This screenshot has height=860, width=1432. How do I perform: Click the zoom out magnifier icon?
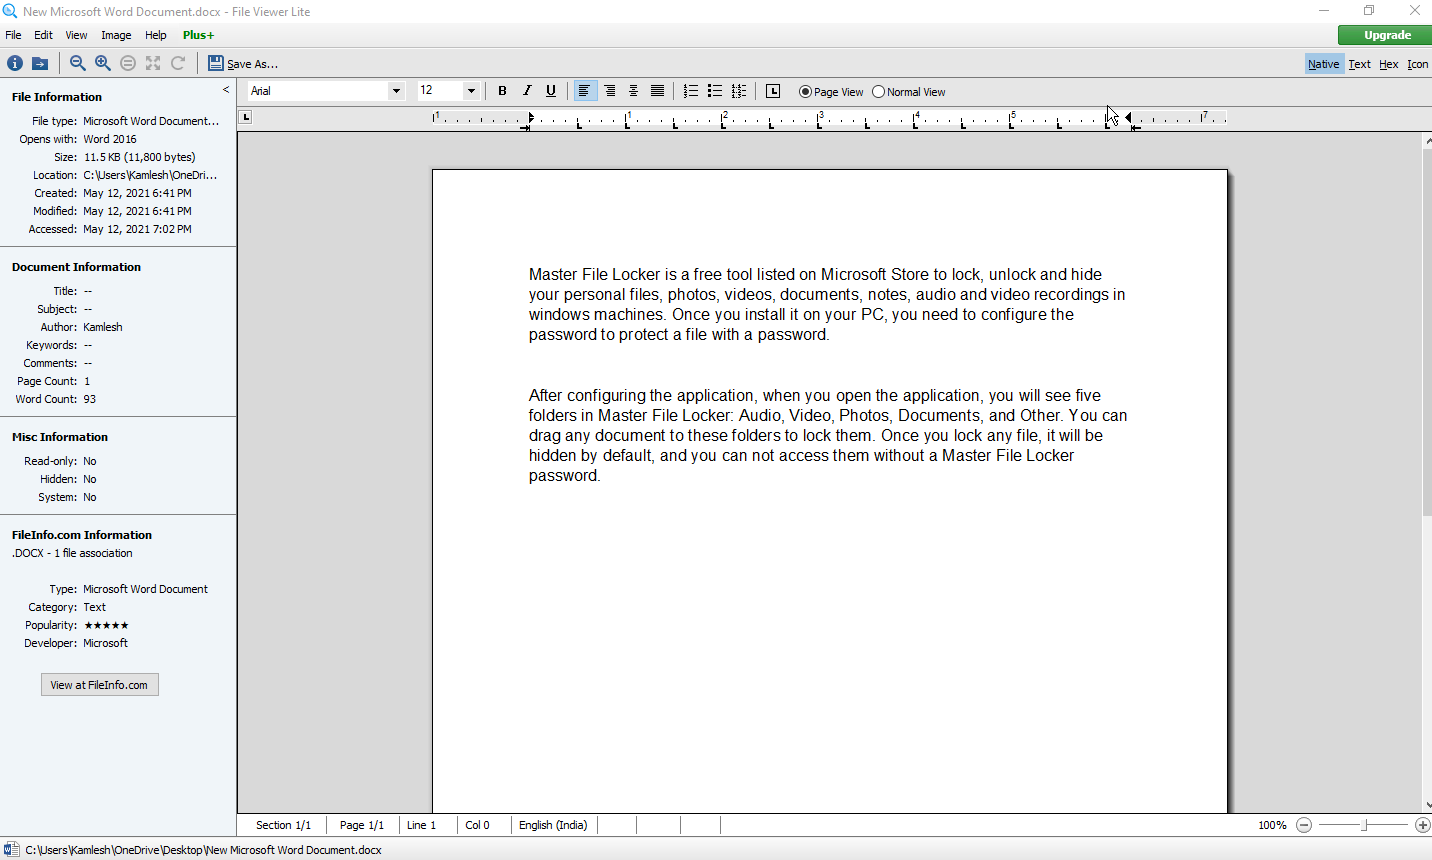[x=78, y=63]
